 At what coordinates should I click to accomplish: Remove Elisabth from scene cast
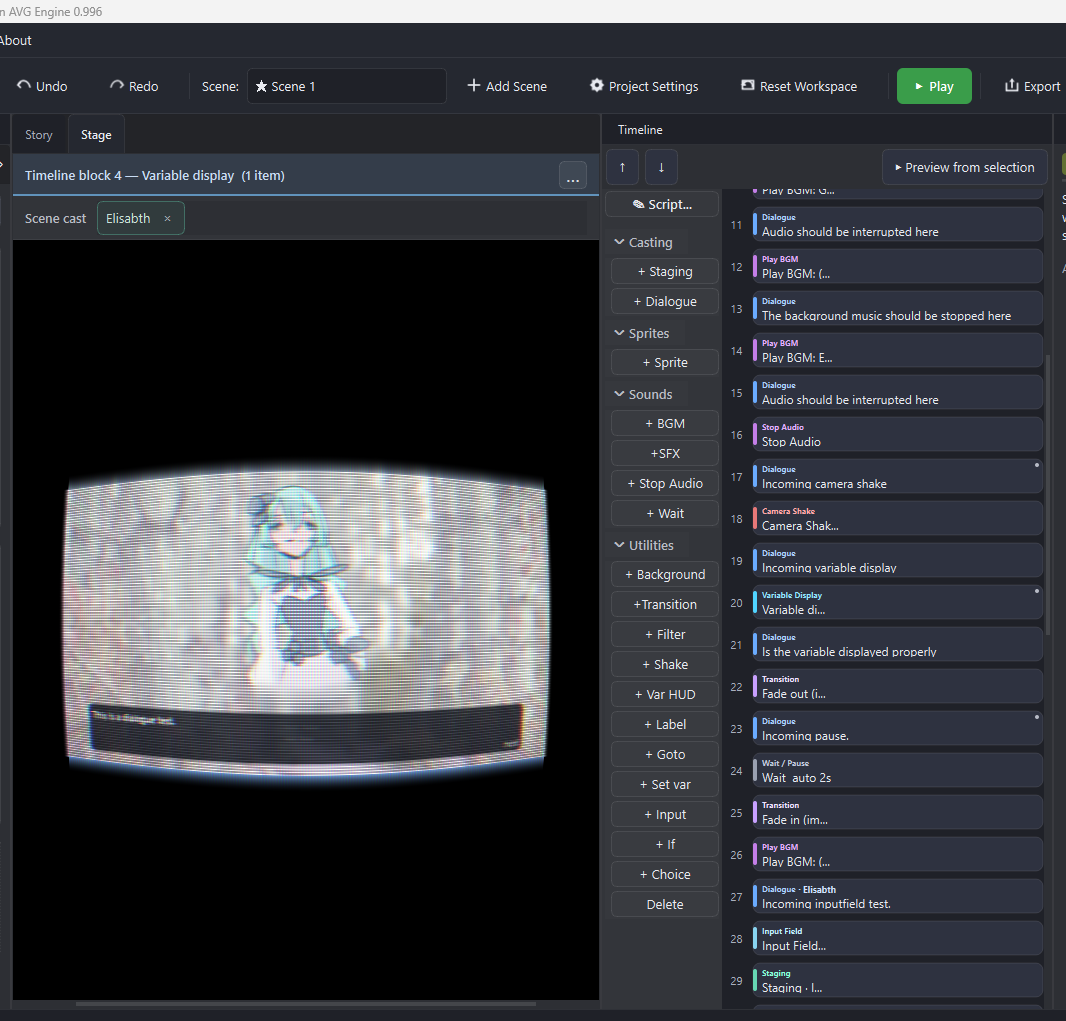click(167, 219)
